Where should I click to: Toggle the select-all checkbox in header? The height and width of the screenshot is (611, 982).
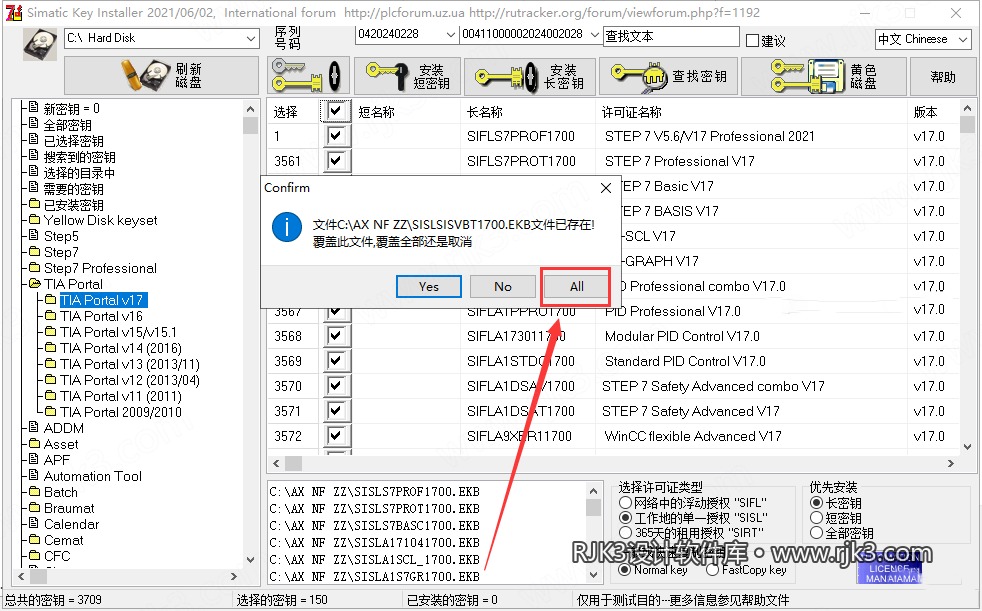(336, 111)
